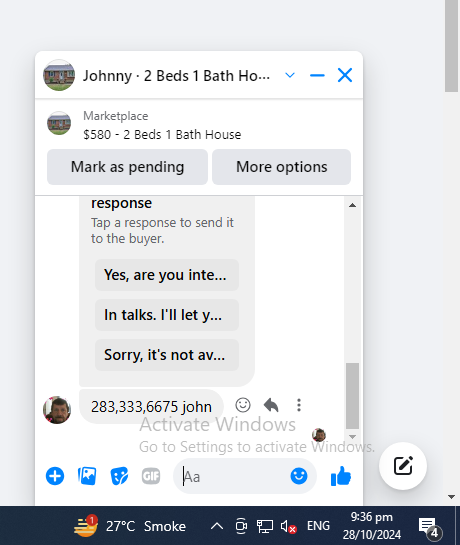Open emoji picker inside message field

299,476
